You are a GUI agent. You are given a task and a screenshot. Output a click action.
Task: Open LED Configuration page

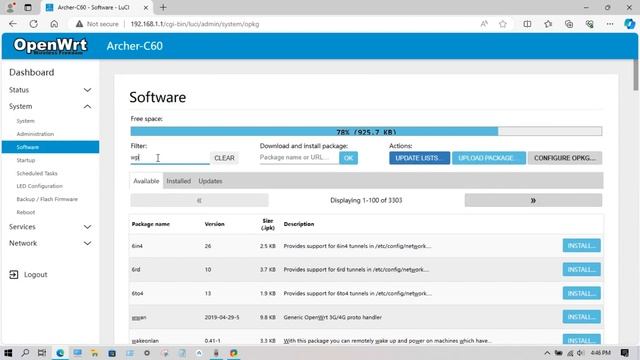click(x=40, y=186)
